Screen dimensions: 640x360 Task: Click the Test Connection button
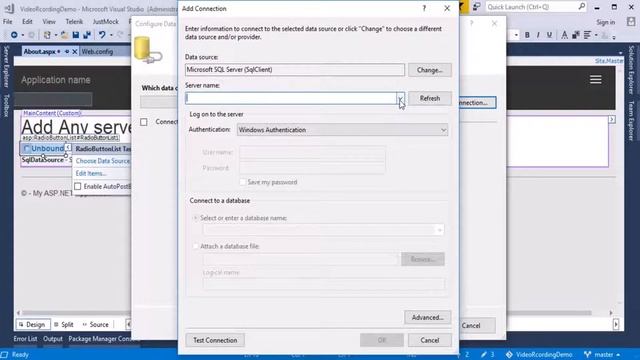215,340
